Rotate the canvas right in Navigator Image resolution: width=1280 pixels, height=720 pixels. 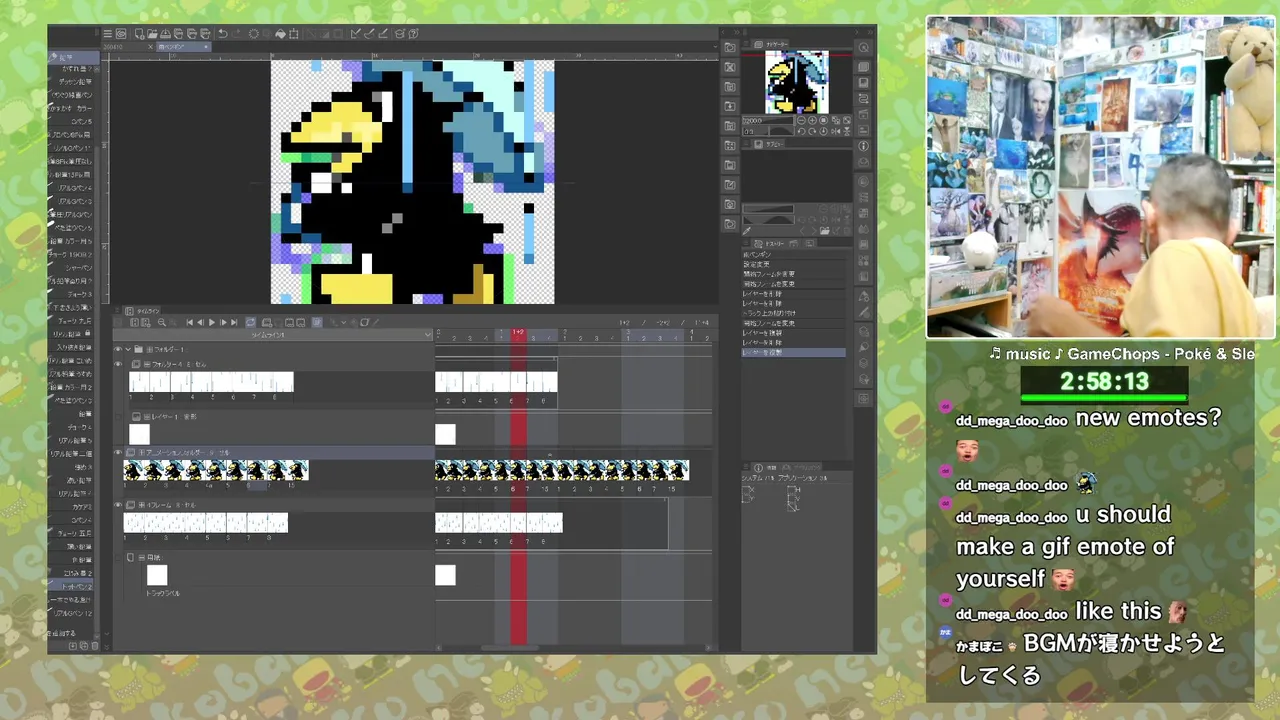click(x=812, y=132)
